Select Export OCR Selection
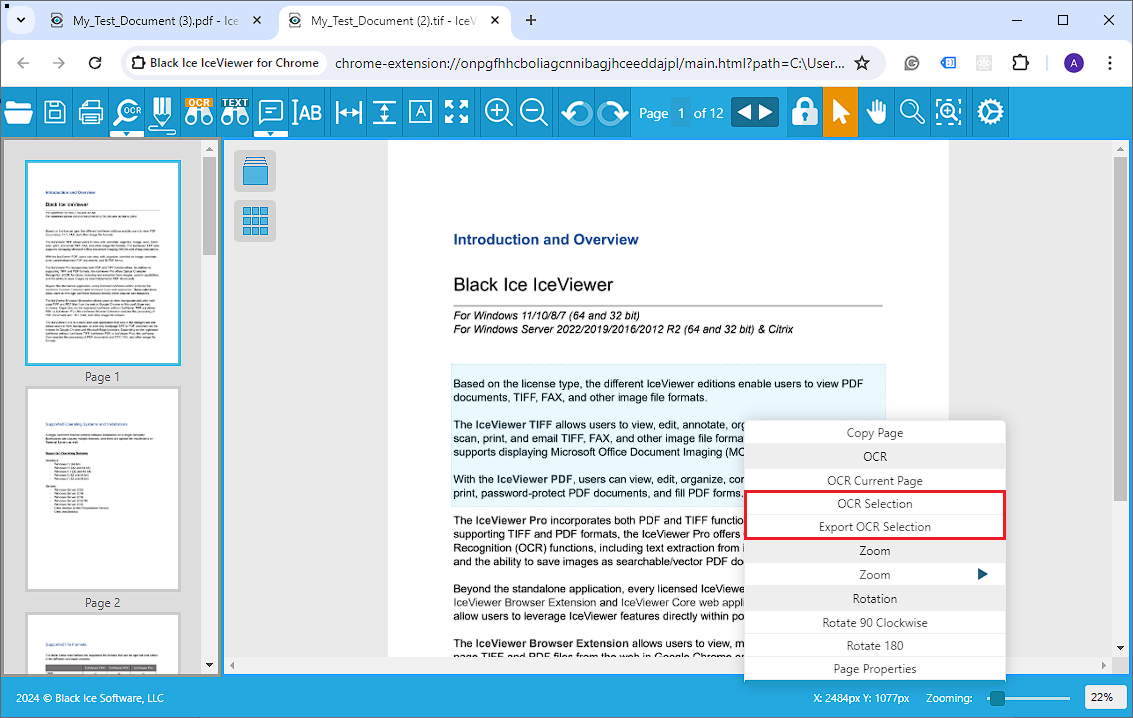The image size is (1133, 718). point(874,527)
